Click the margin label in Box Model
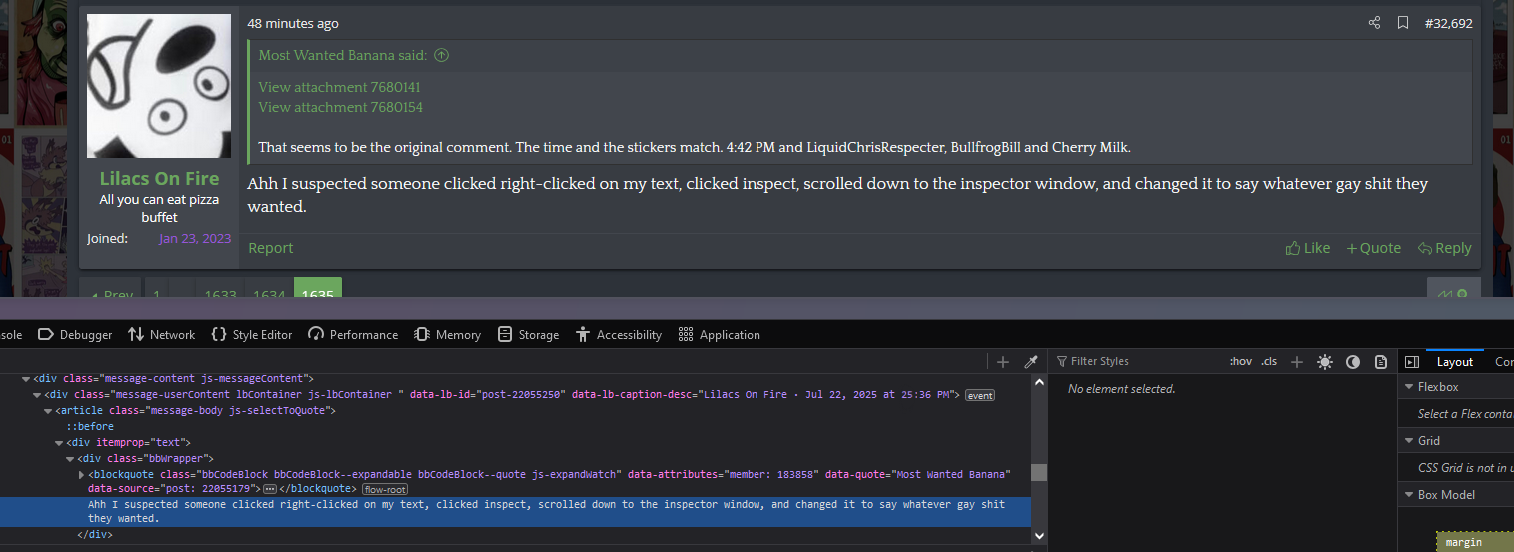The width and height of the screenshot is (1514, 552). click(x=1463, y=542)
